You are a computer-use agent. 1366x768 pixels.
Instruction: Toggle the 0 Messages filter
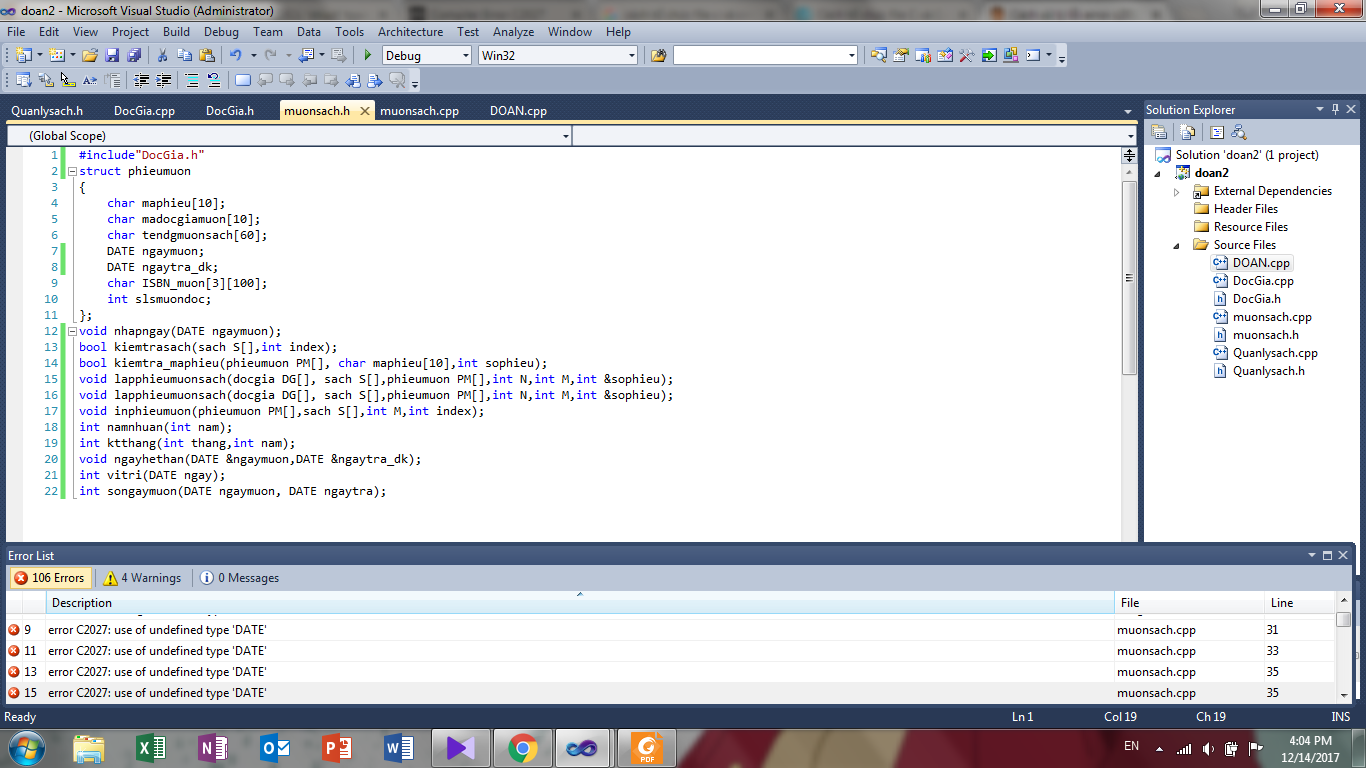pos(239,578)
